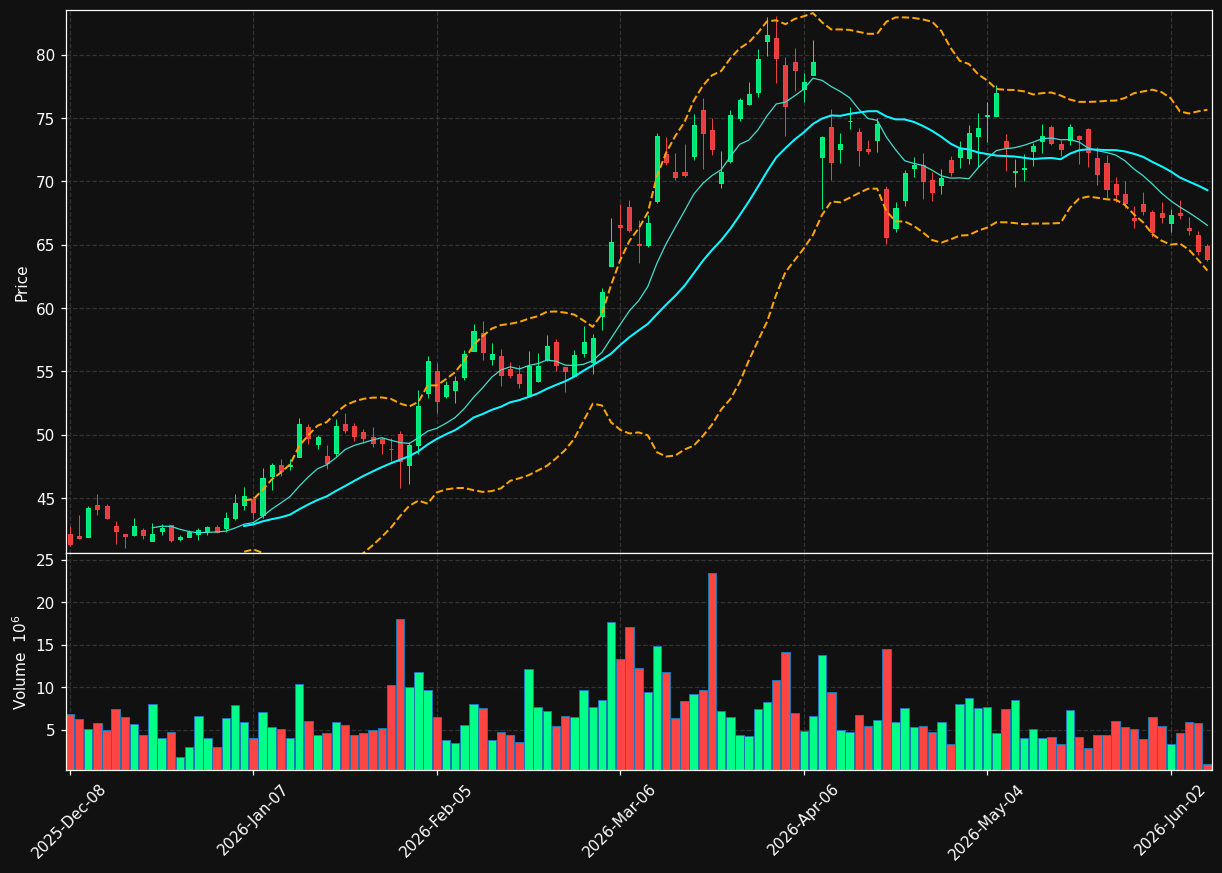1222x873 pixels.
Task: Click the tiny last volume bar at chart end
Action: tap(1207, 767)
